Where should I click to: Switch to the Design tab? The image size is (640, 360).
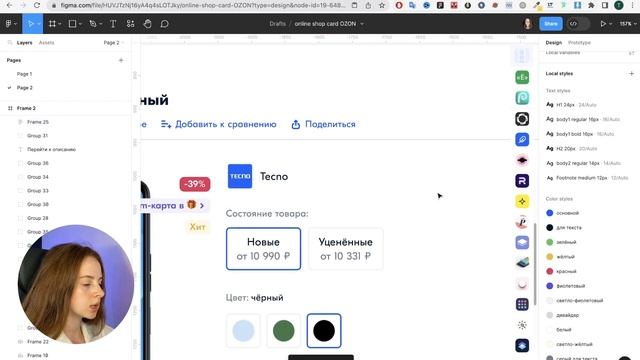click(554, 42)
